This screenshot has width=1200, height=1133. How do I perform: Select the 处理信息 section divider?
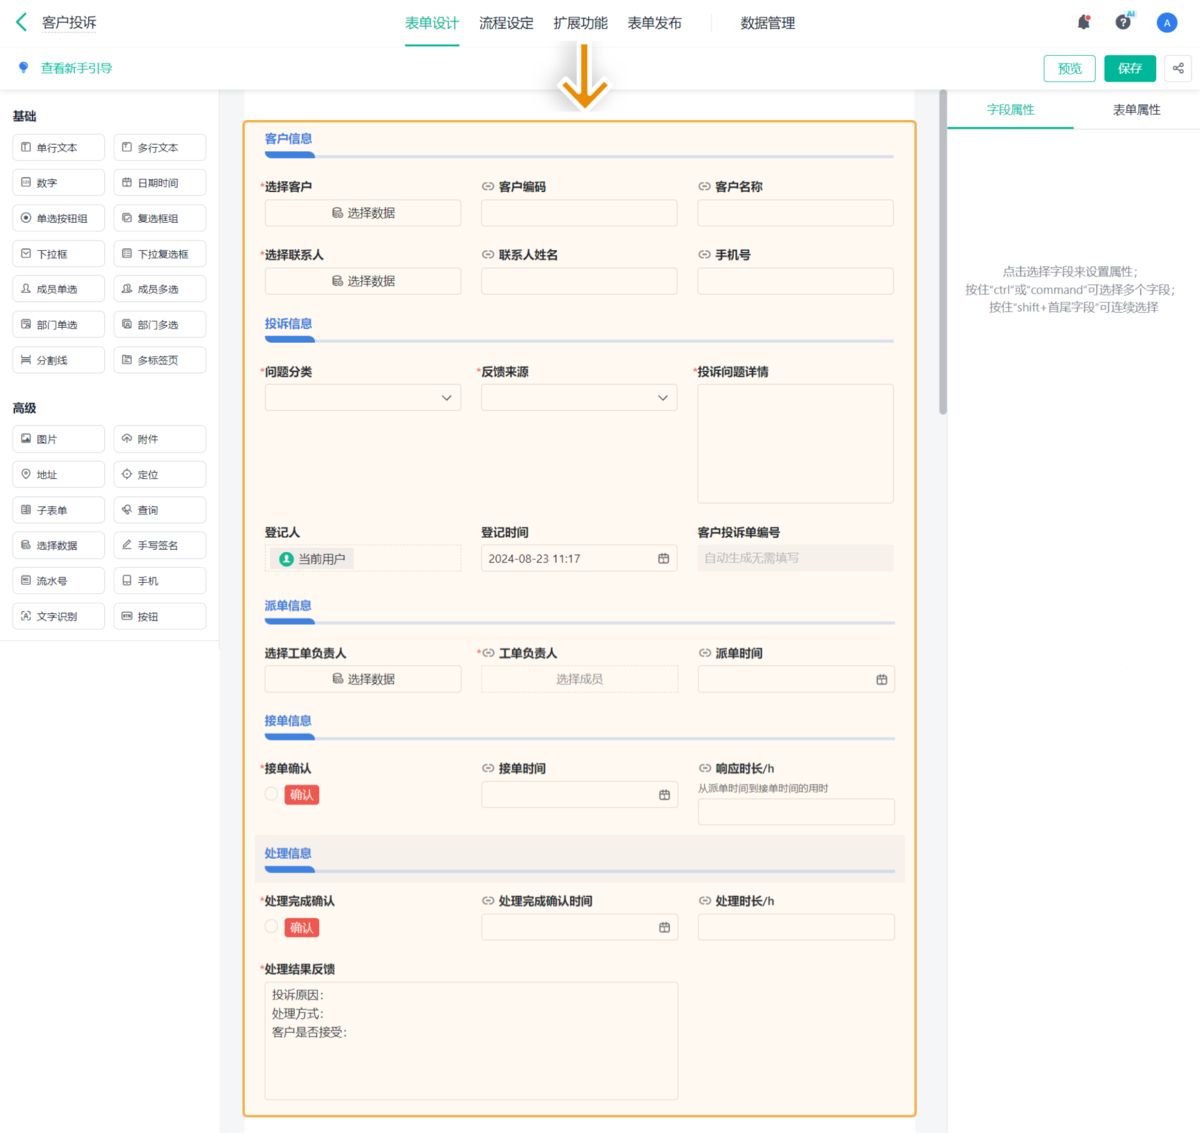(580, 860)
